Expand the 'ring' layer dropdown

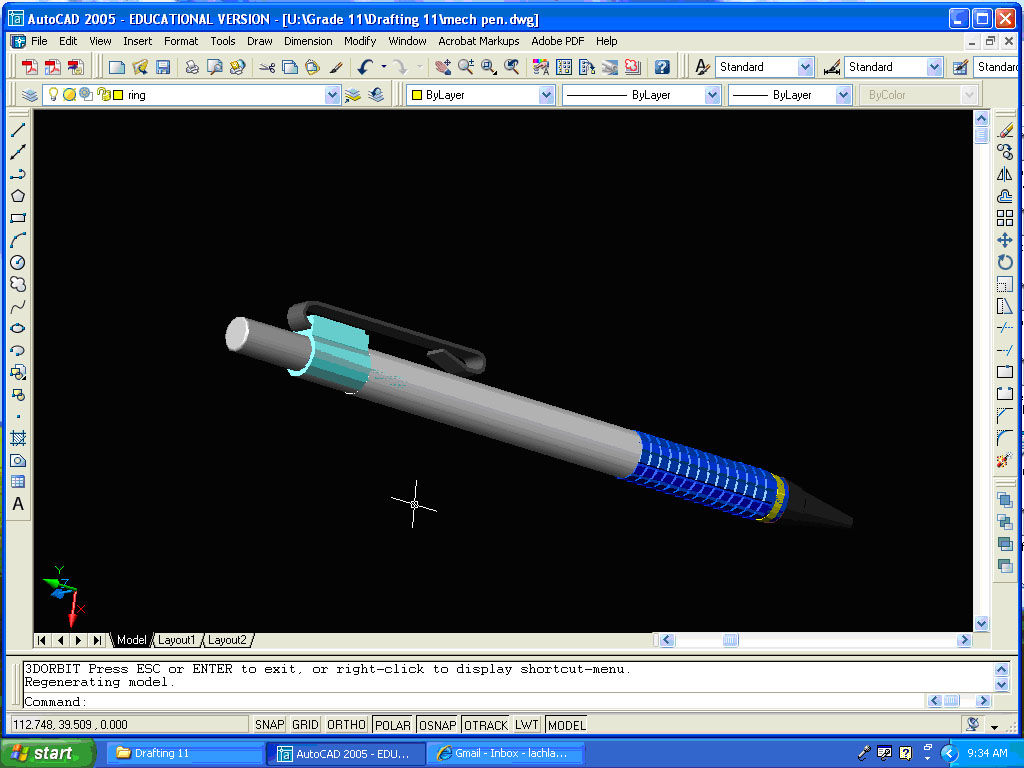click(333, 95)
